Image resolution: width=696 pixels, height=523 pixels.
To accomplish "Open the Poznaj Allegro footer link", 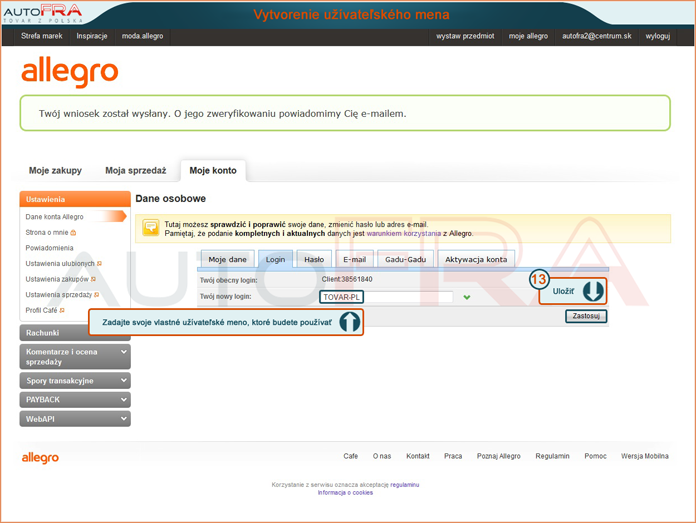I will pos(499,456).
